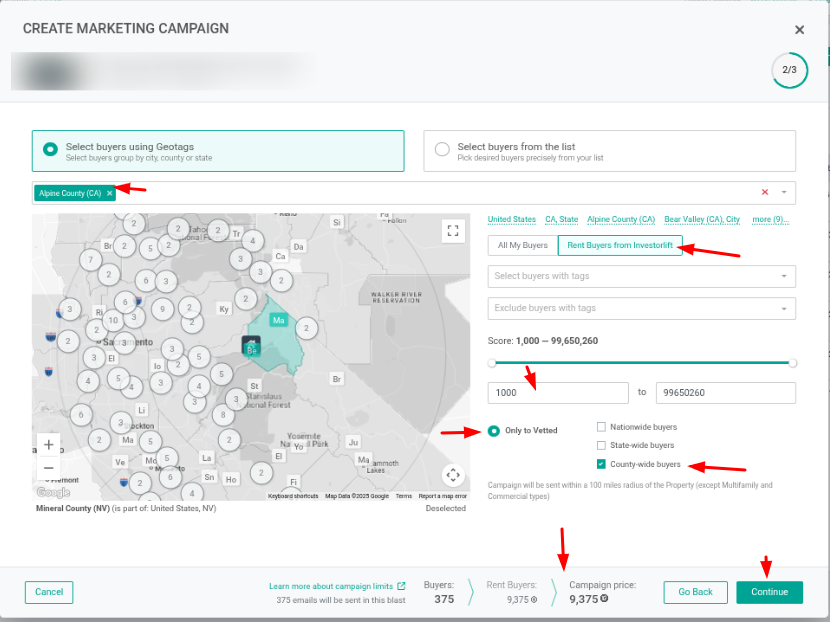Open Exclude buyers with tags dropdown

coord(642,308)
